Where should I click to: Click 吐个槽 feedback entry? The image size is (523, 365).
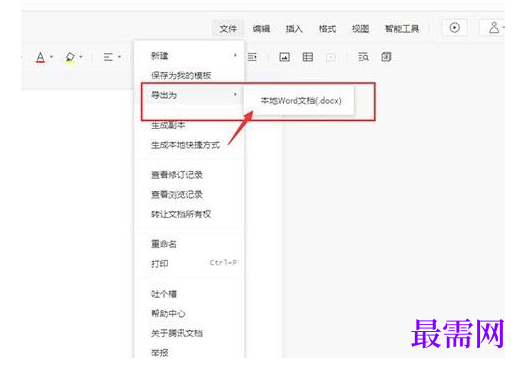point(189,294)
